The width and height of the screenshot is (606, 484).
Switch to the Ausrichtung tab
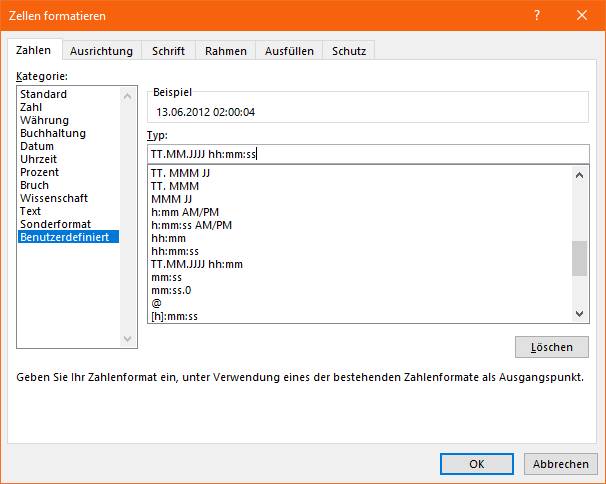(101, 51)
